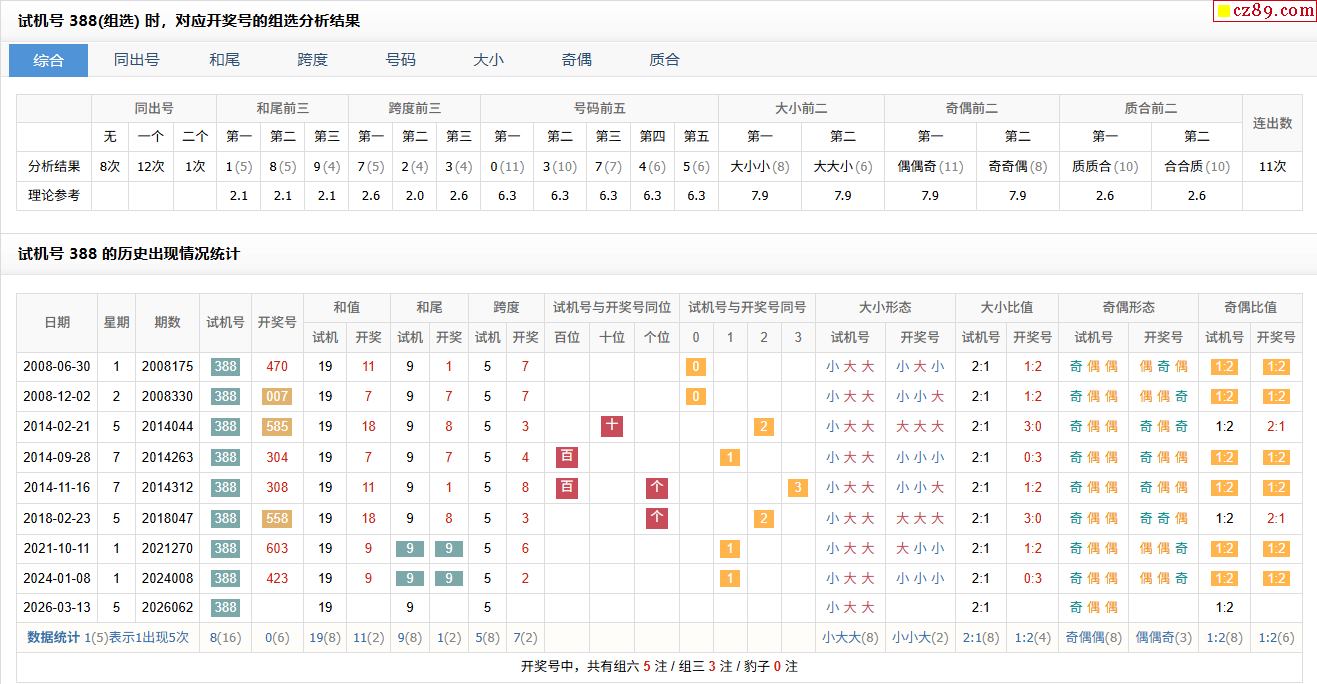
Task: Click the orange 3 badge in the 2014-11-16 row
Action: 797,488
